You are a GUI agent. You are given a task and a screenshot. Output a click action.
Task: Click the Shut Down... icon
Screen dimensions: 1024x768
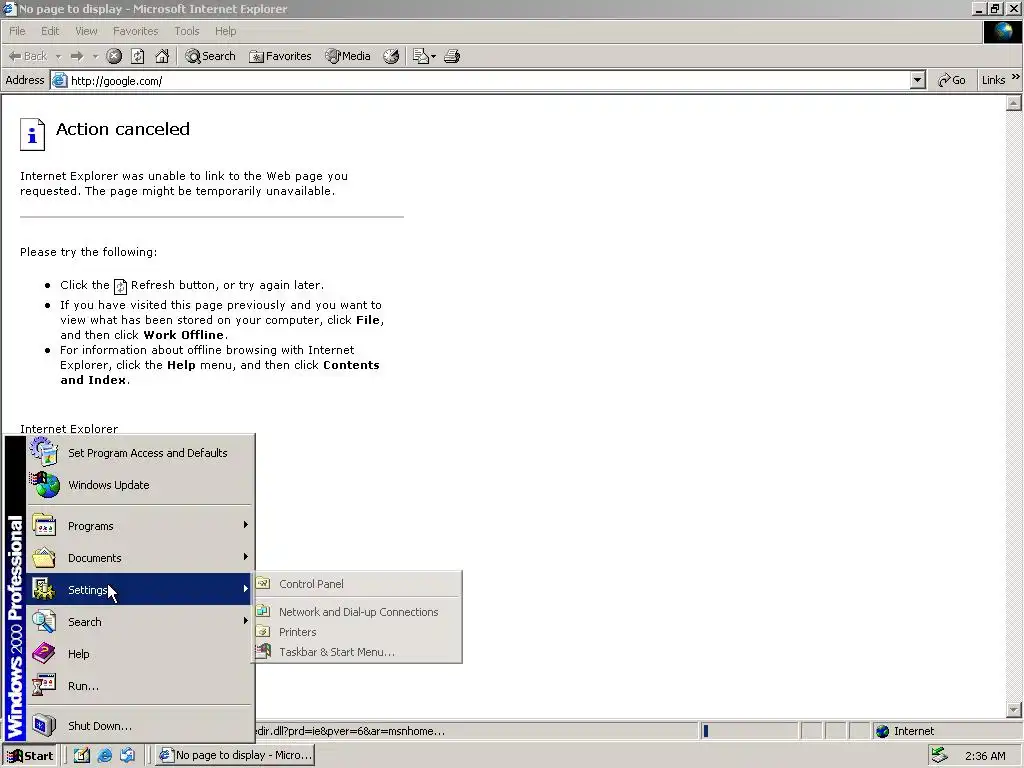pos(44,725)
